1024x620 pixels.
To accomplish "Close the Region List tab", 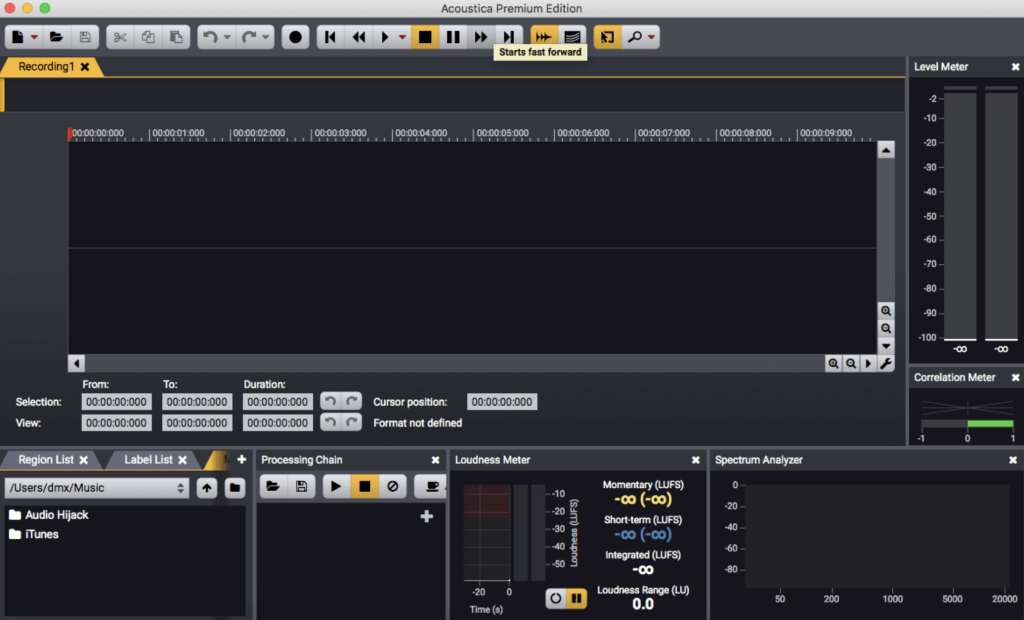I will coord(84,460).
